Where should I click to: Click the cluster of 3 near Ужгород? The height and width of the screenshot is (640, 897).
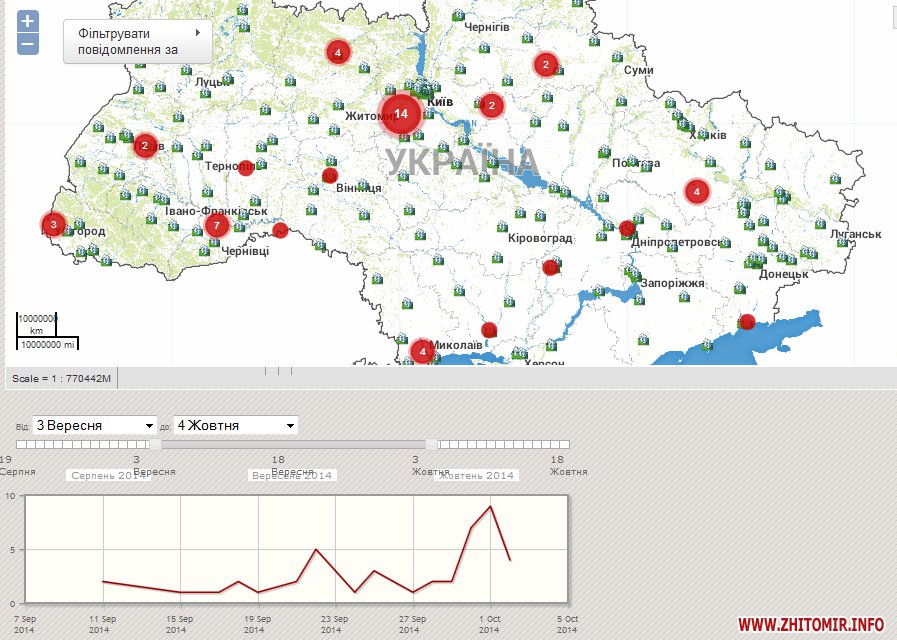(x=54, y=224)
